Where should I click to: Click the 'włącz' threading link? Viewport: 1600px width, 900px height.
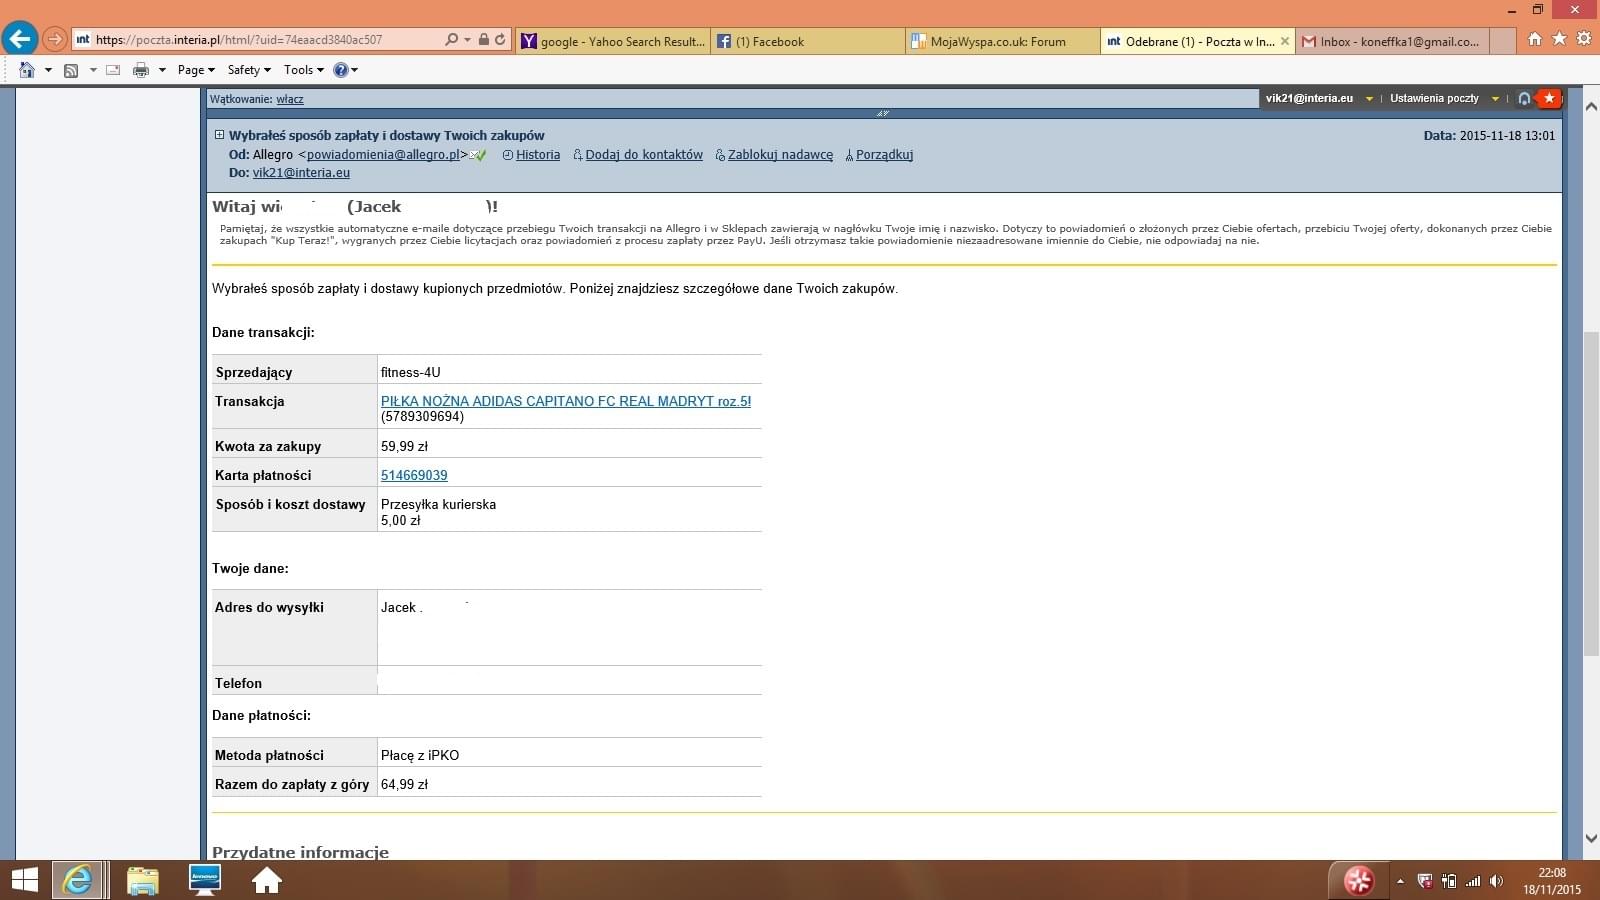(x=290, y=99)
